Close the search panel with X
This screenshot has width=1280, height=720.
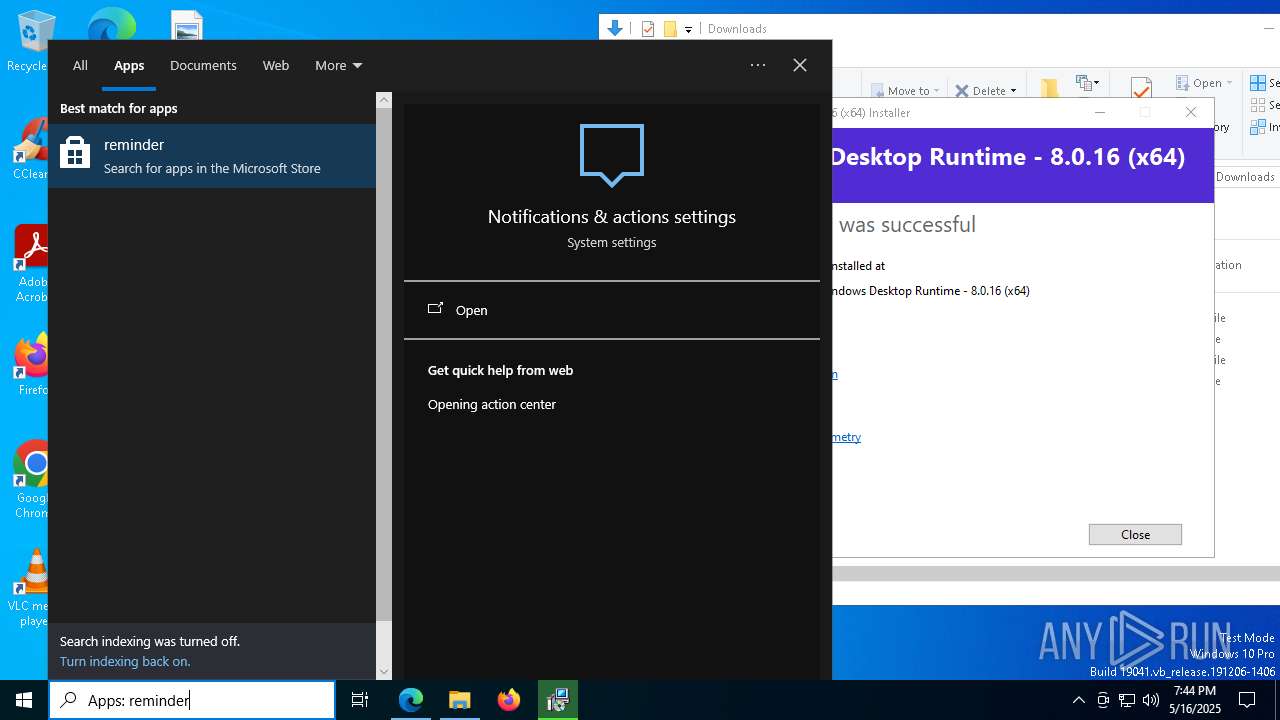800,65
